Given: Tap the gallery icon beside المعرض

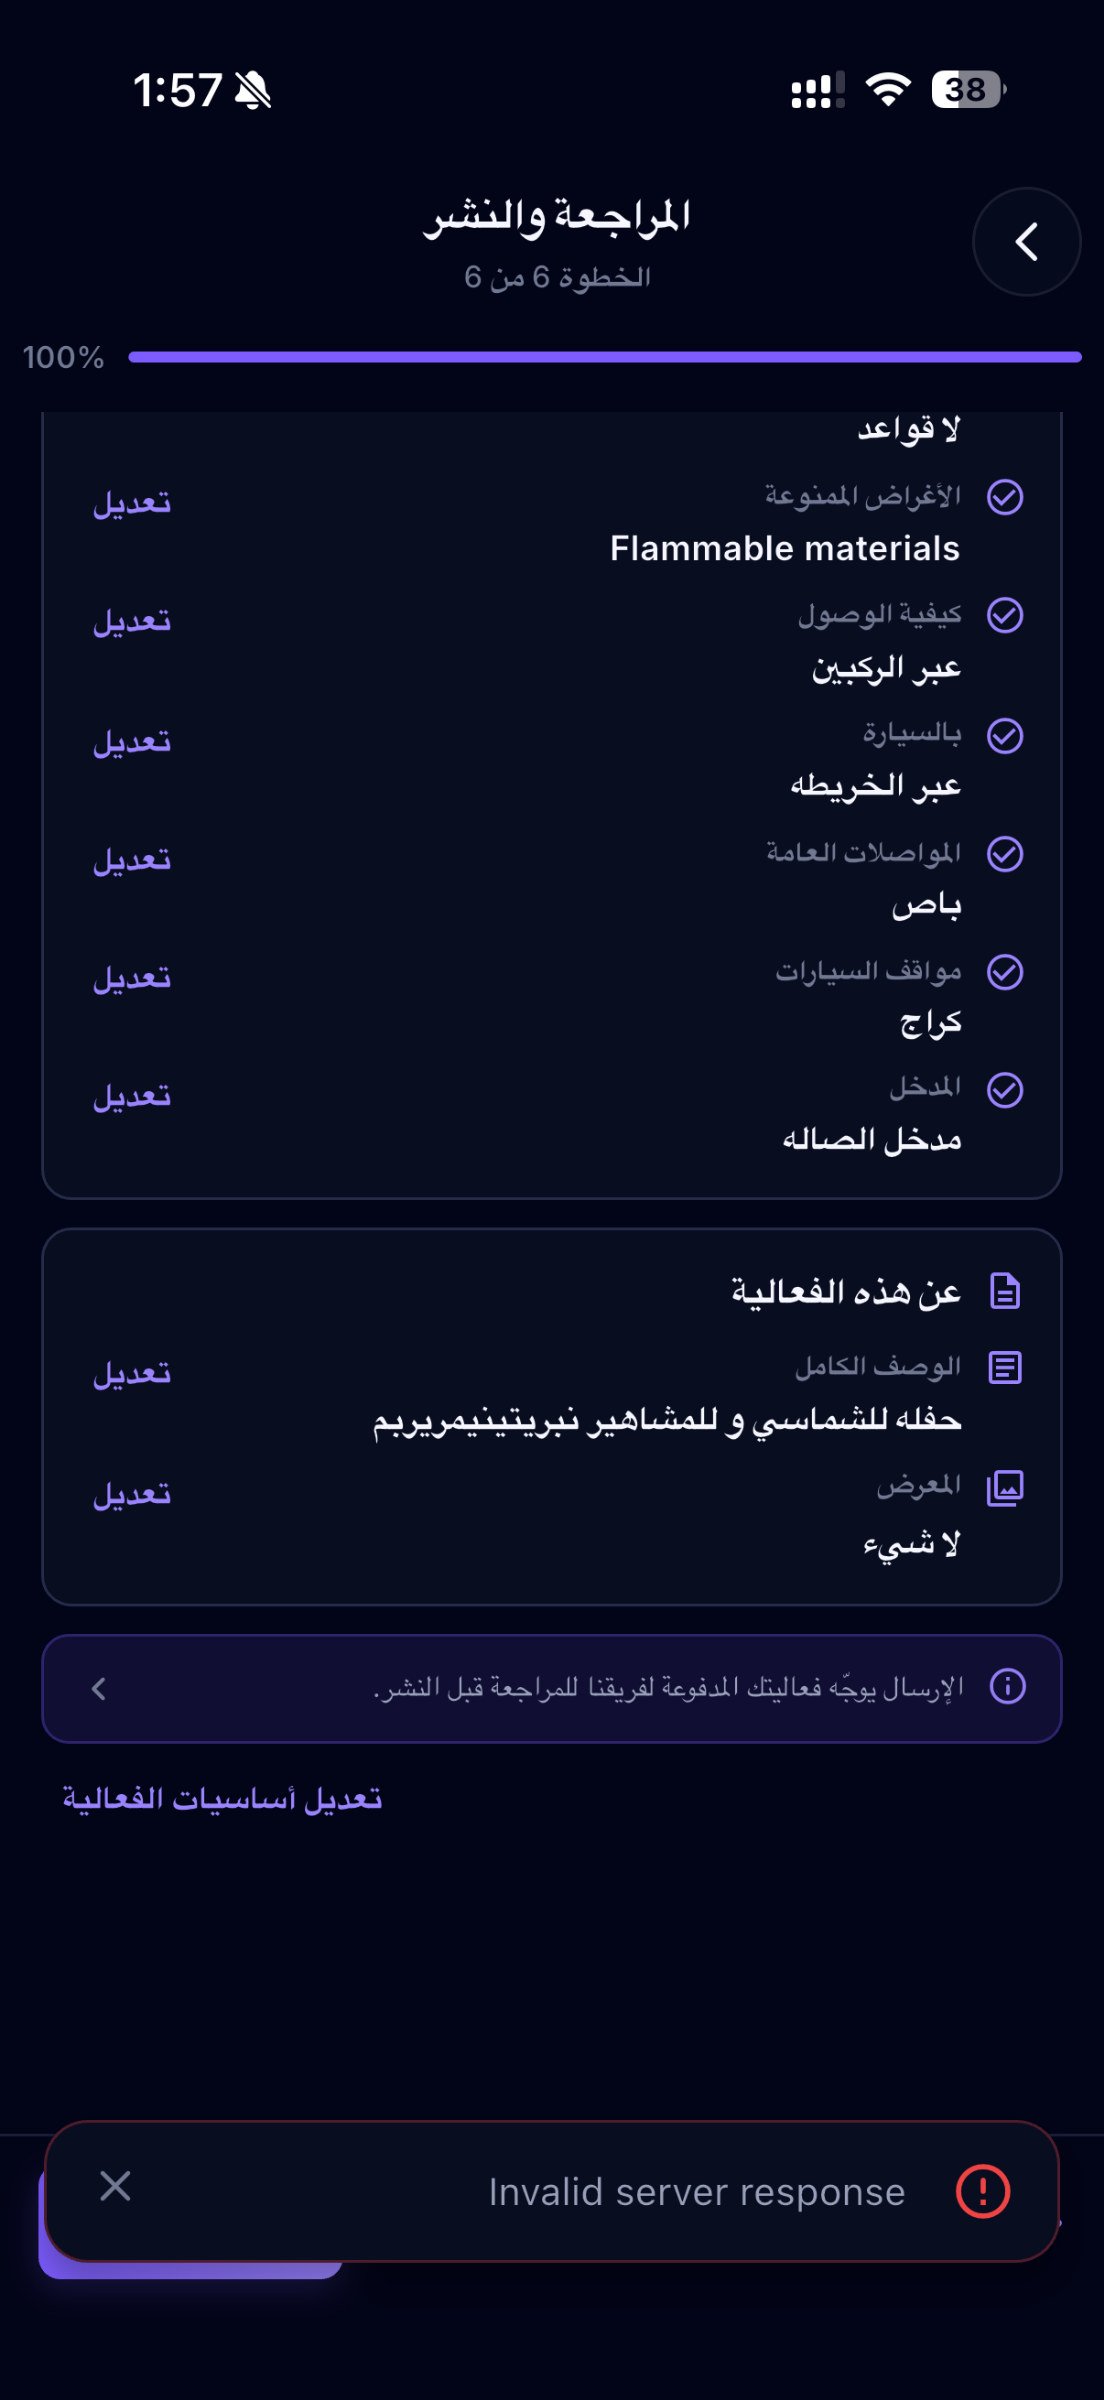Looking at the screenshot, I should pos(1005,1488).
